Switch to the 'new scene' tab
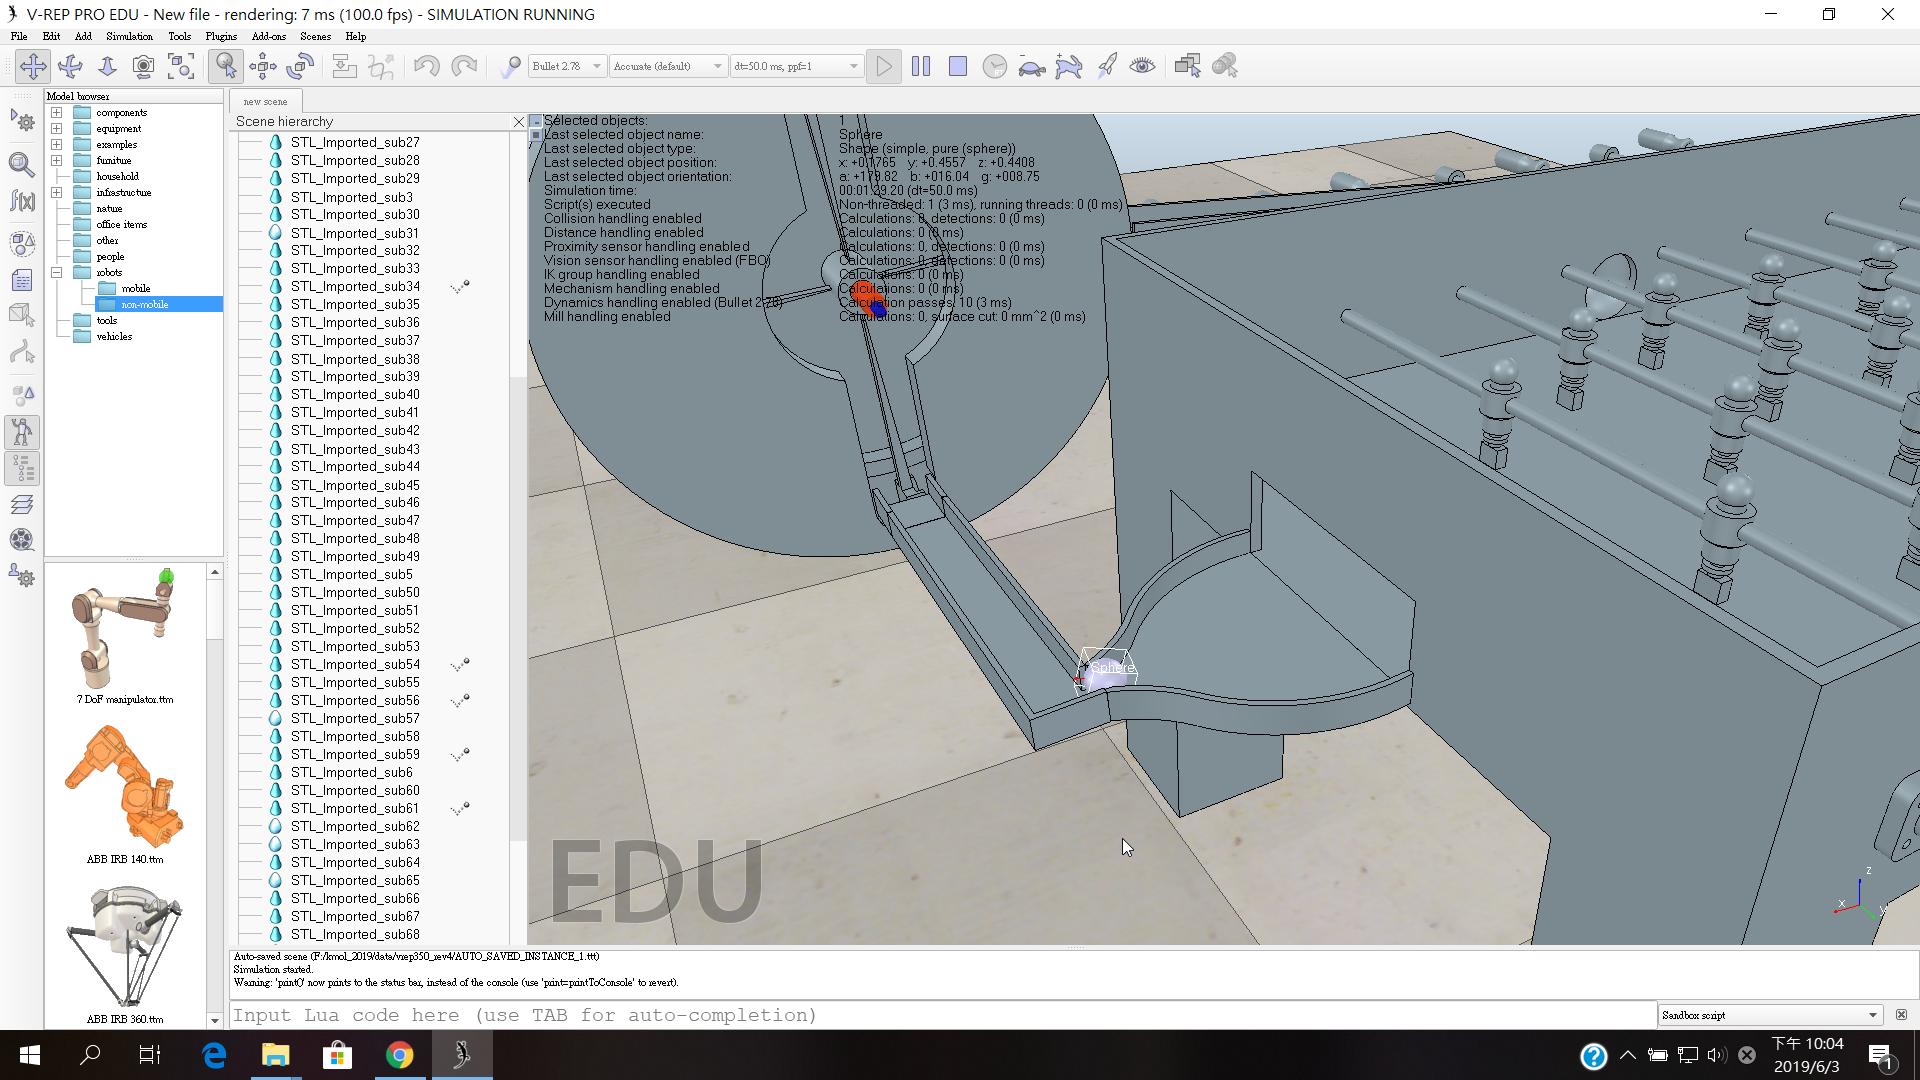Image resolution: width=1920 pixels, height=1080 pixels. tap(265, 101)
